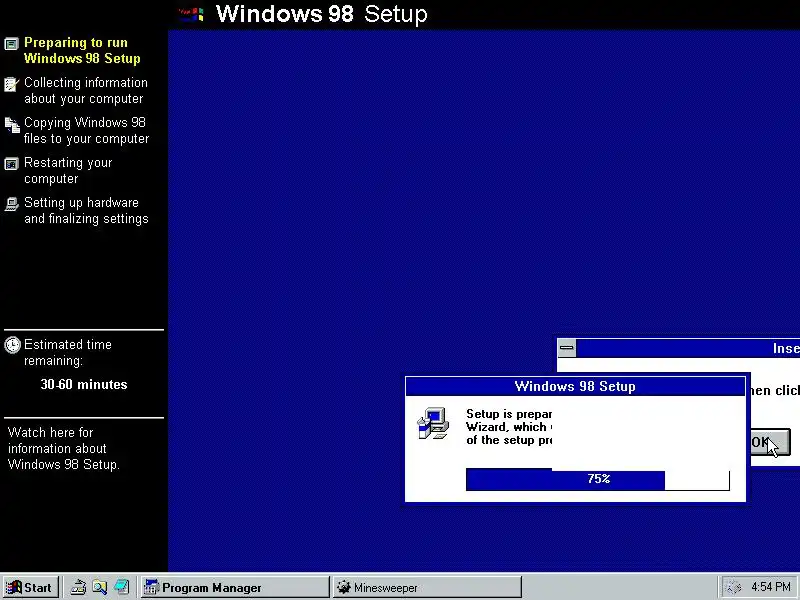
Task: Click "Restarting your computer" step text
Action: tap(68, 170)
